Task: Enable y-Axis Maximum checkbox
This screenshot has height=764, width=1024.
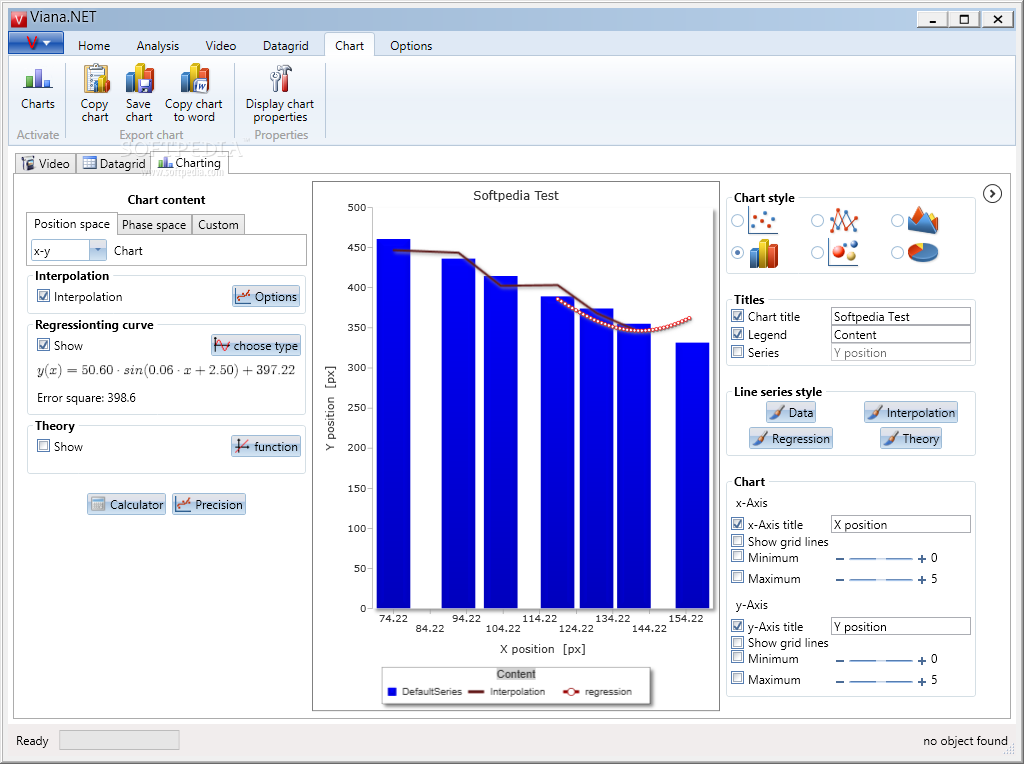Action: (x=737, y=678)
